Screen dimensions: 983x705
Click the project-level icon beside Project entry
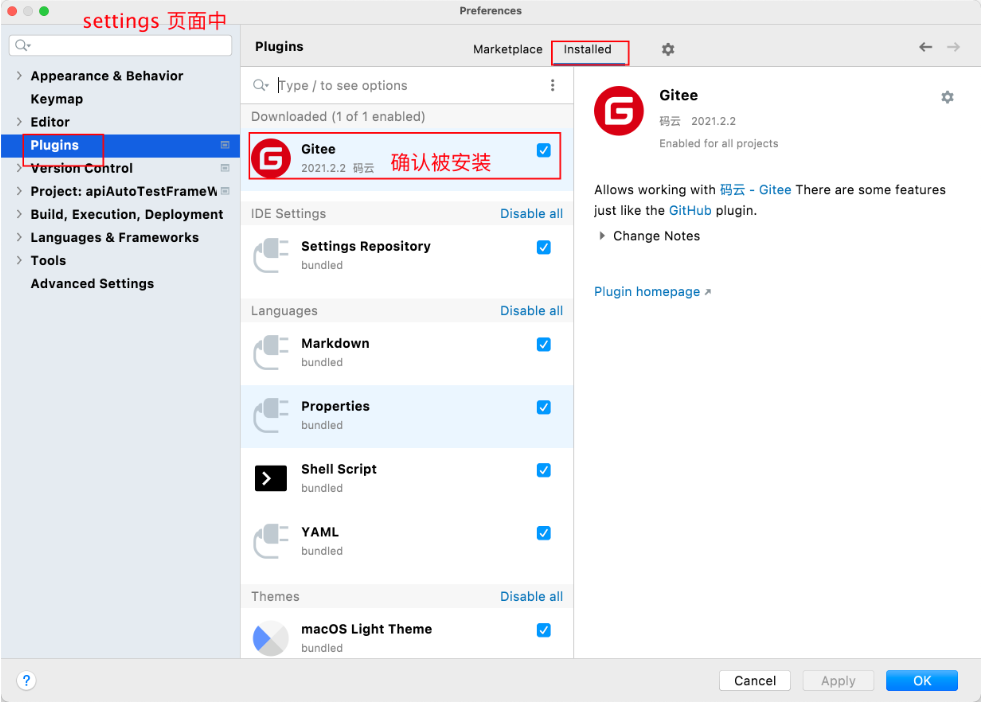tap(225, 191)
